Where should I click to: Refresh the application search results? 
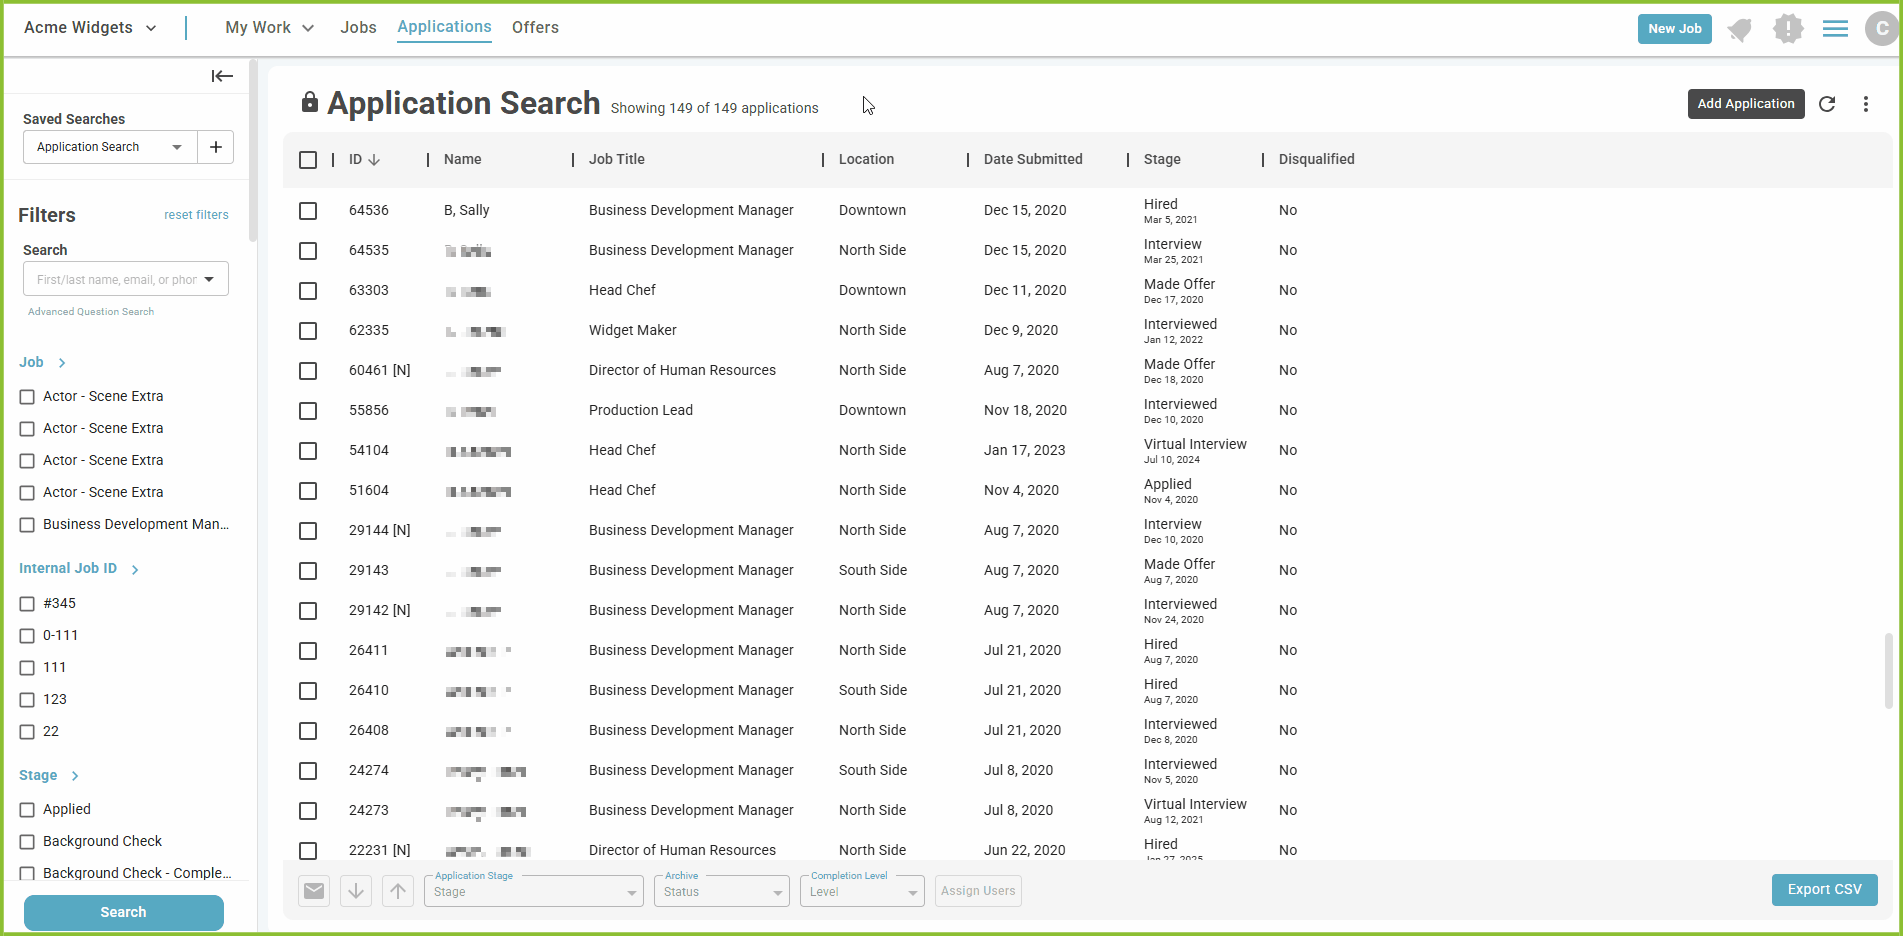point(1827,104)
